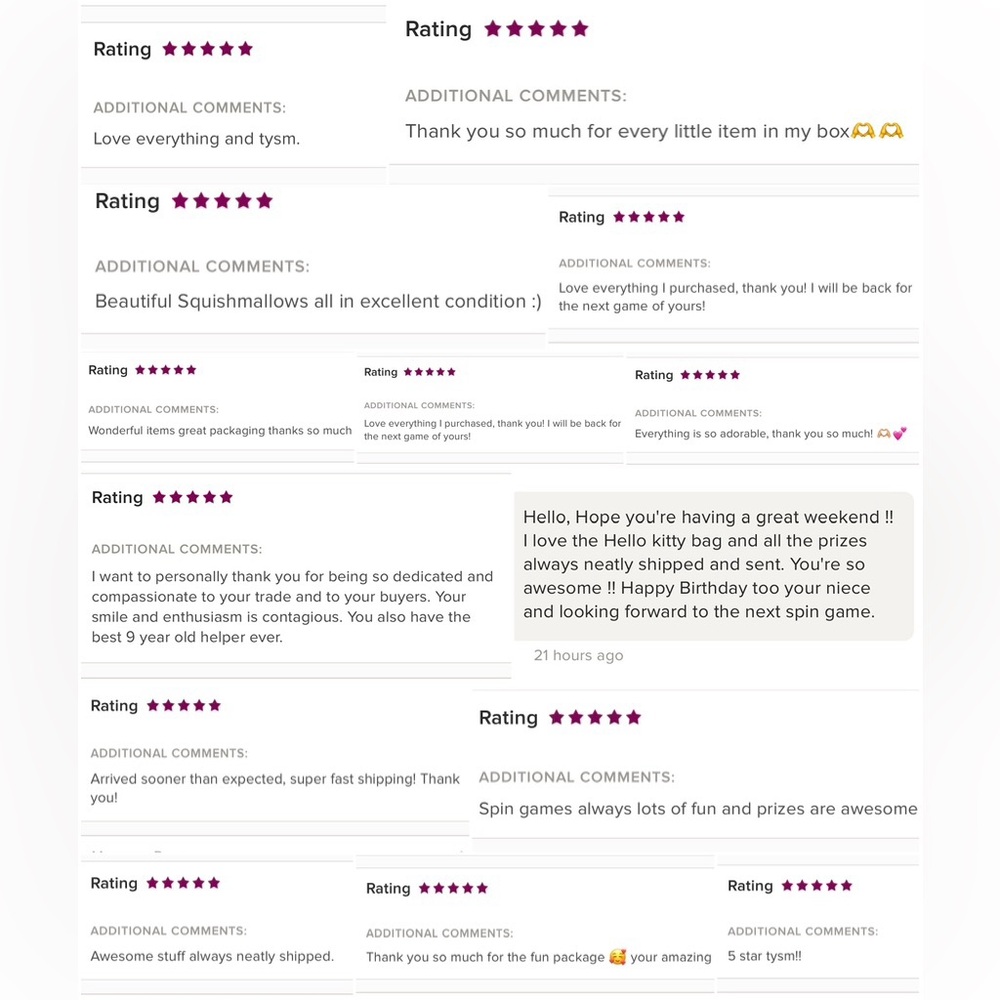Tap the stars above "Everything is so adorable"

[x=710, y=375]
